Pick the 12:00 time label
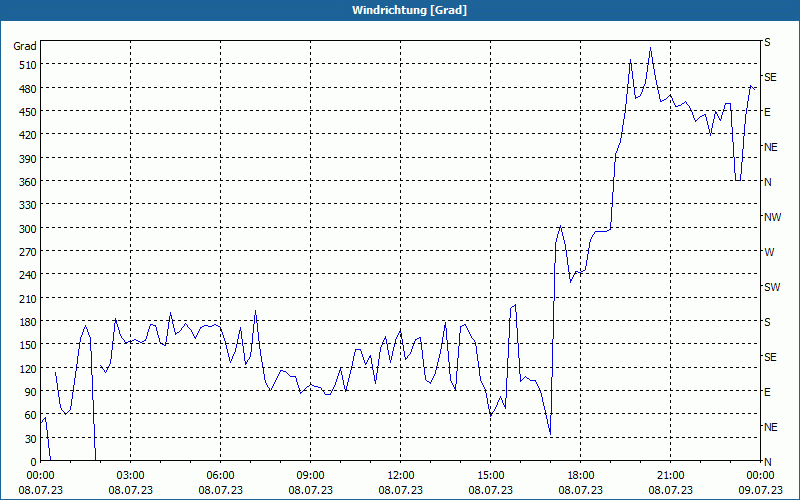Image resolution: width=800 pixels, height=500 pixels. (x=401, y=476)
